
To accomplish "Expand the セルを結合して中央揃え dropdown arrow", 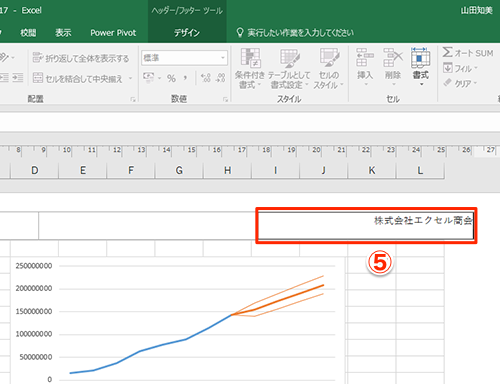I will coord(130,79).
